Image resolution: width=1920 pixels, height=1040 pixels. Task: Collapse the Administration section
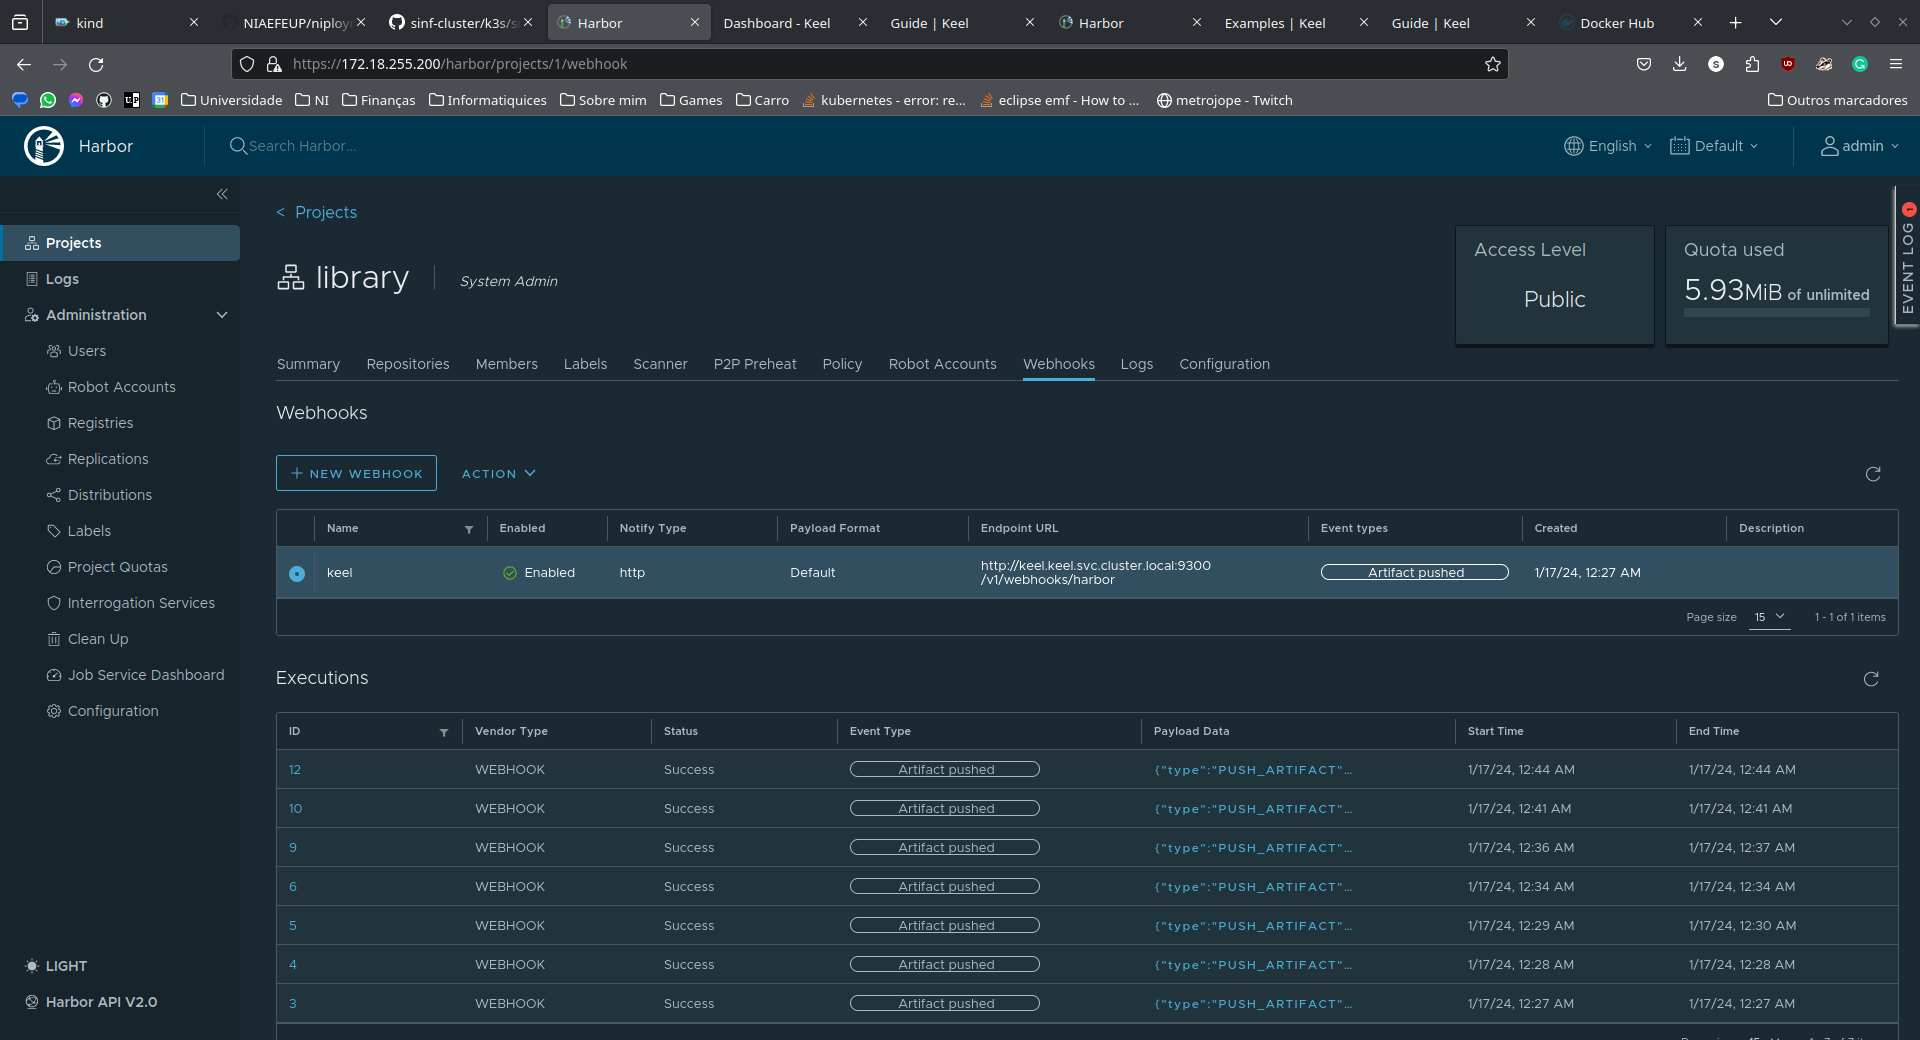pos(222,315)
